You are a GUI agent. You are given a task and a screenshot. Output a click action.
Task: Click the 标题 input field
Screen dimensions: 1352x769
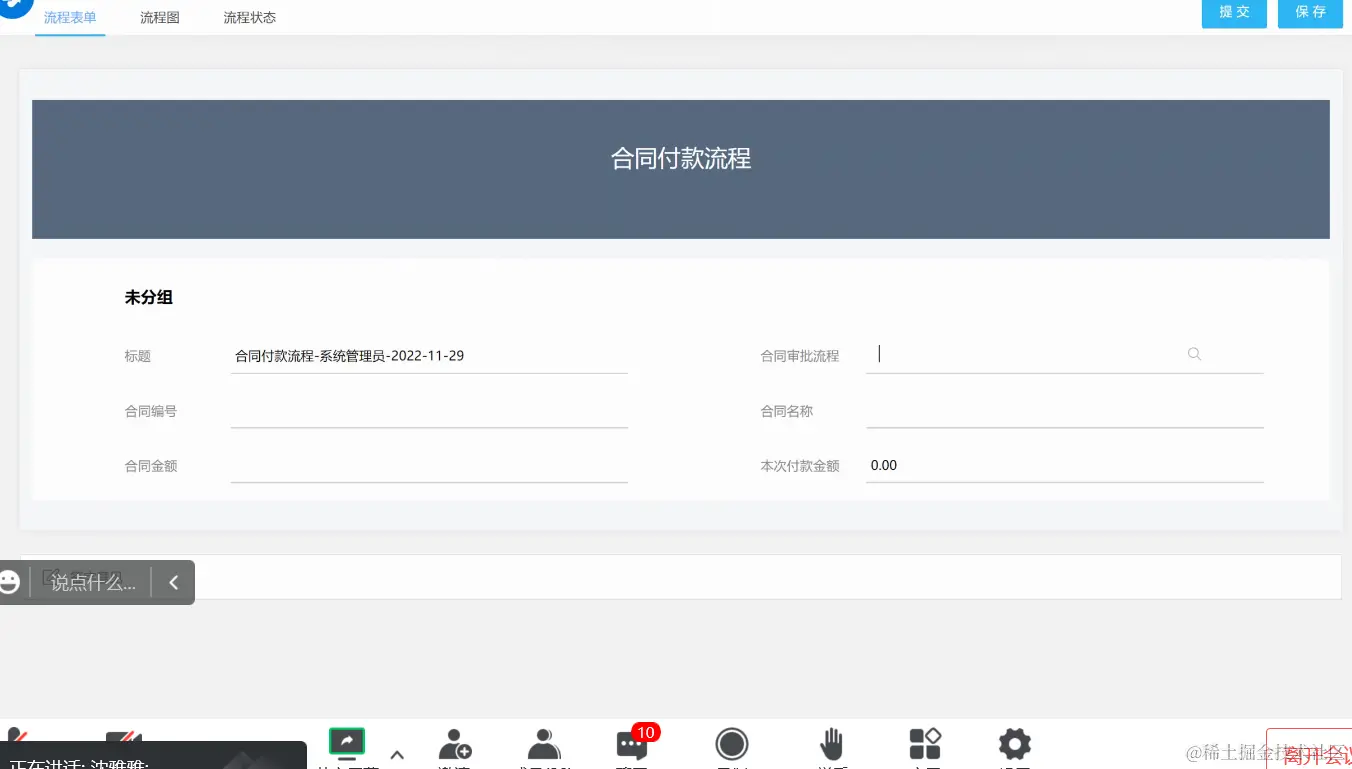click(x=429, y=356)
